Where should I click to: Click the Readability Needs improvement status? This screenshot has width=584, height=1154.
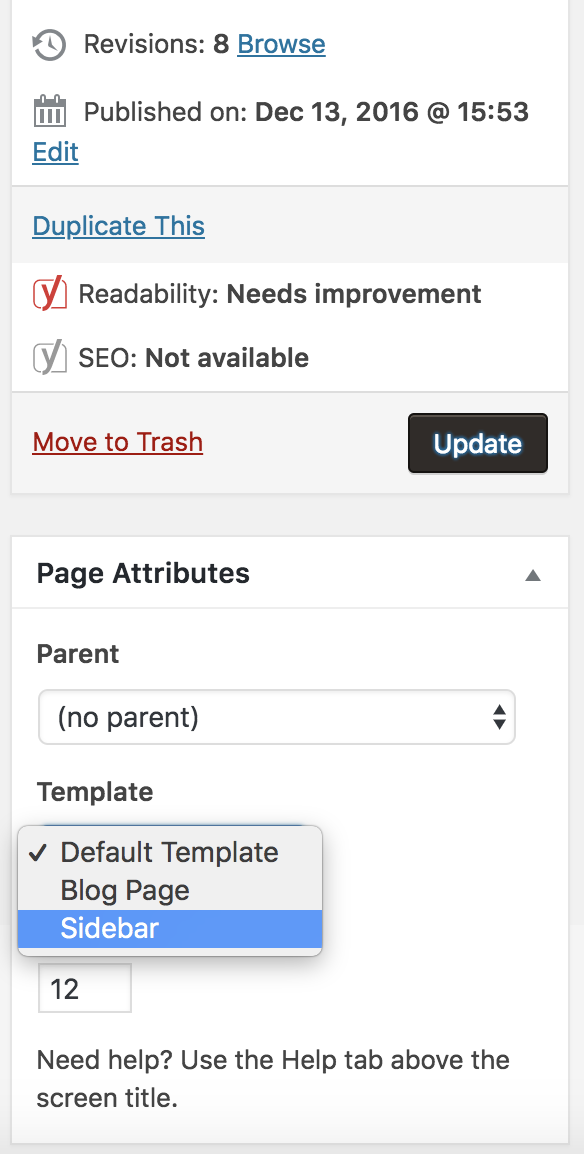[279, 294]
